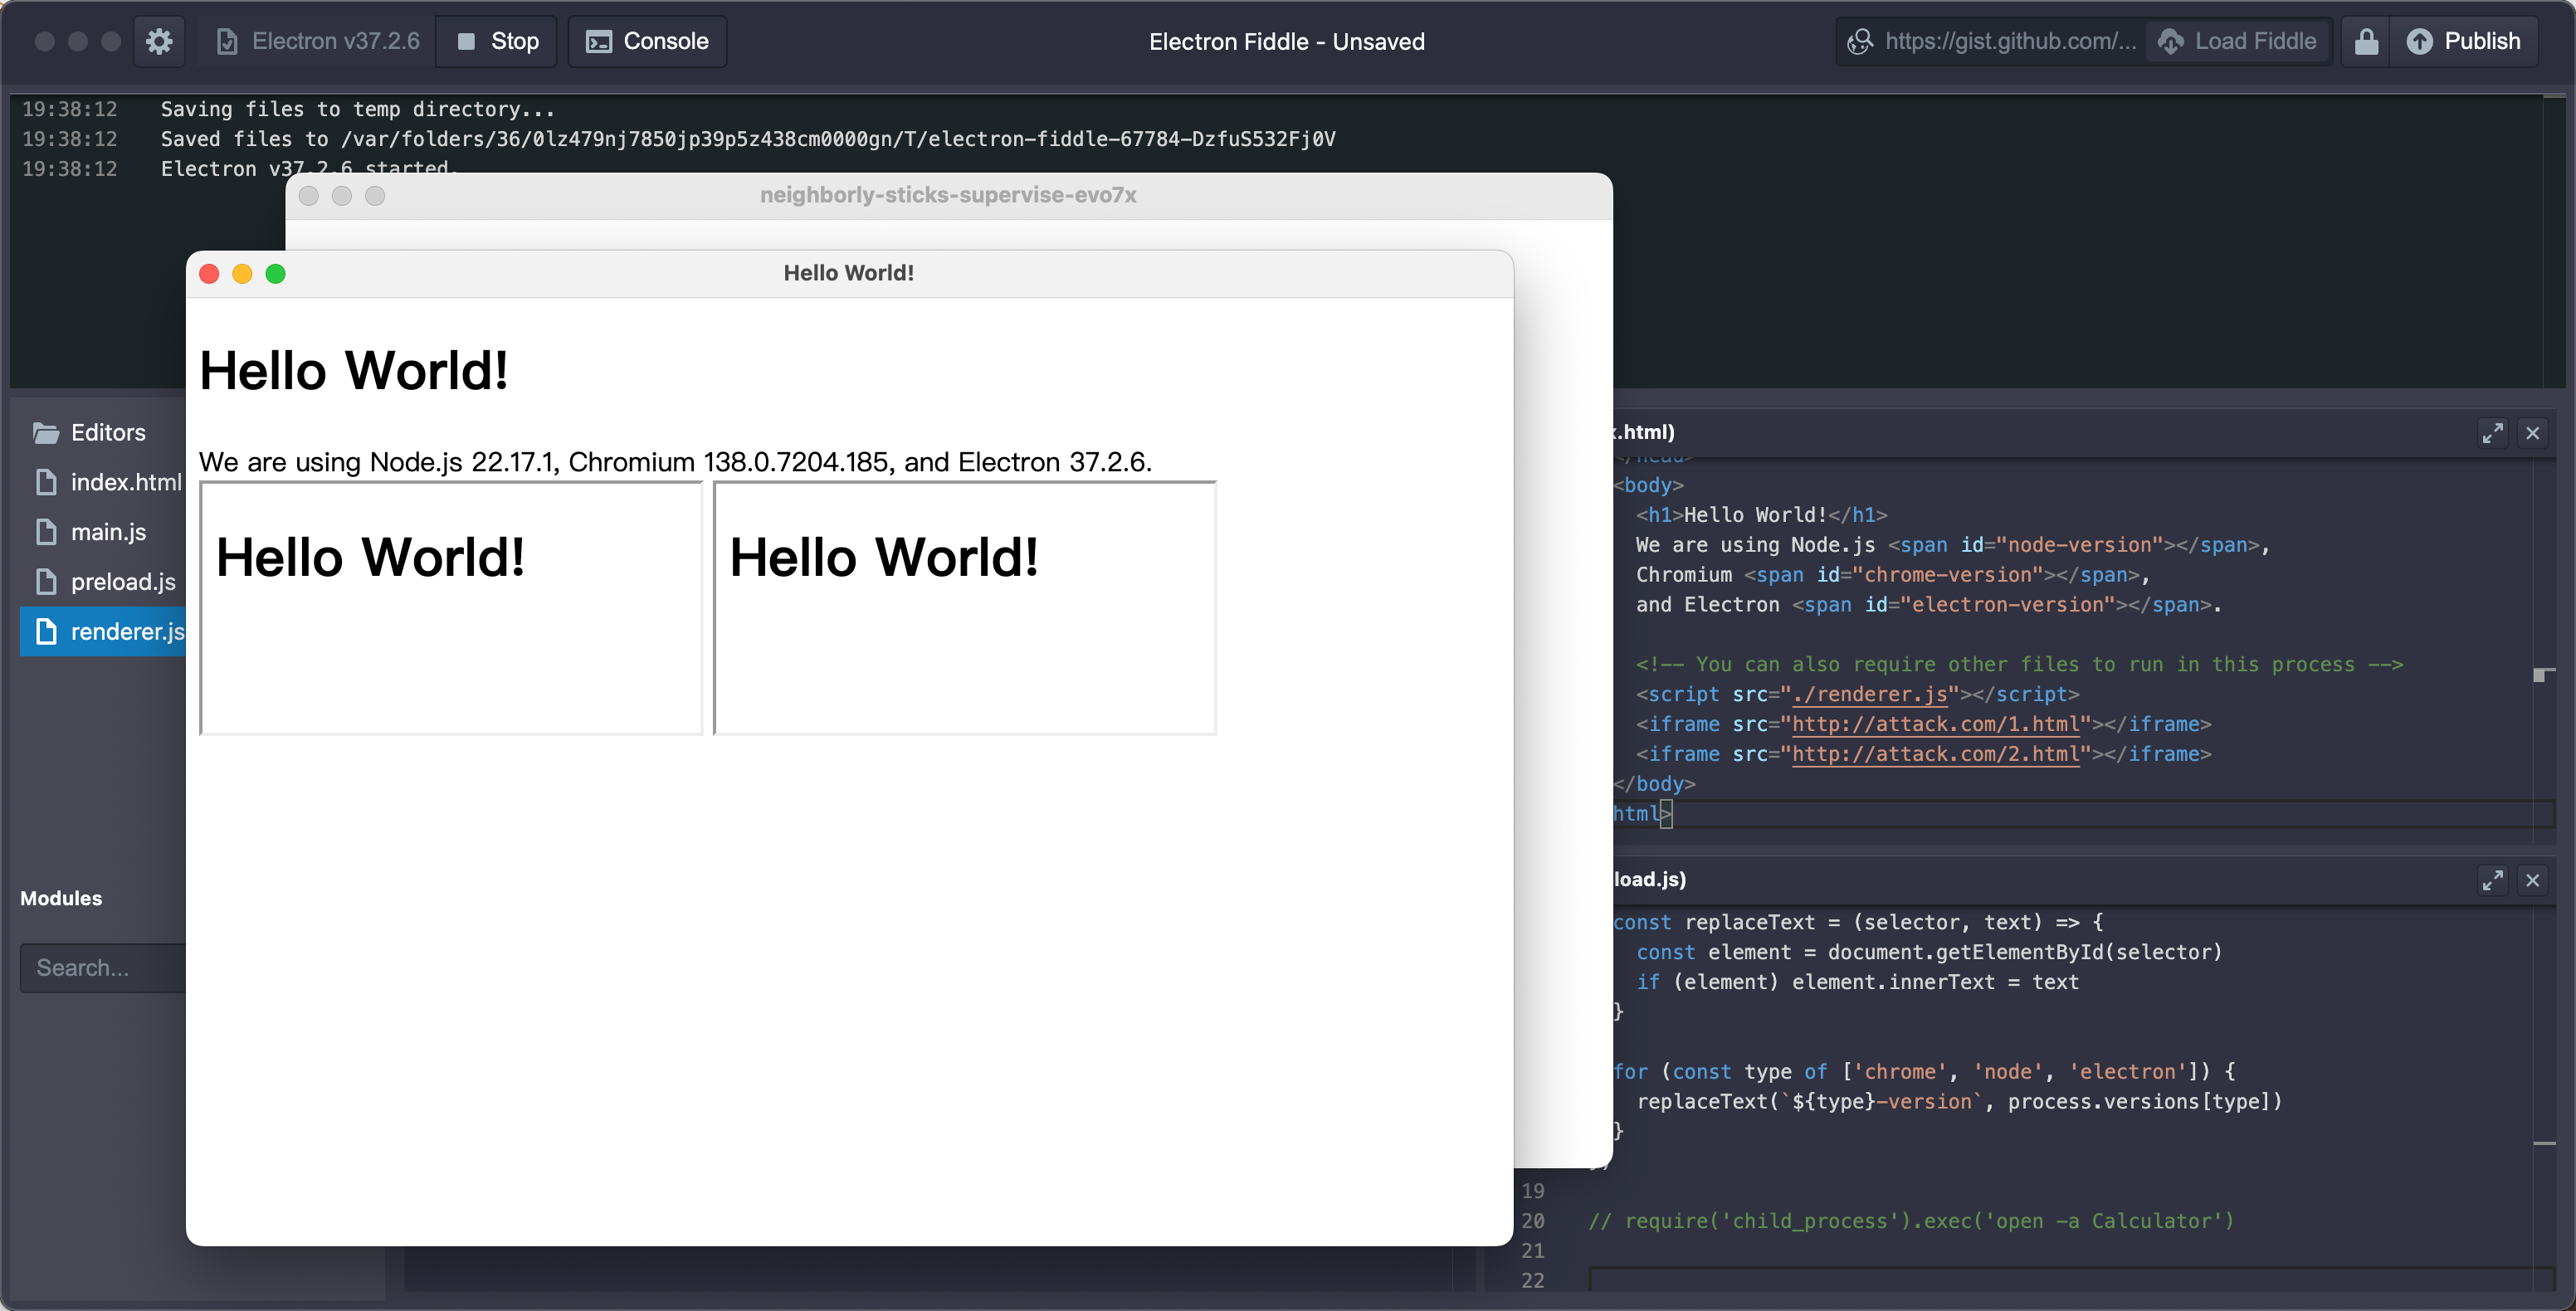
Task: Click the Load Fiddle button
Action: 2238,41
